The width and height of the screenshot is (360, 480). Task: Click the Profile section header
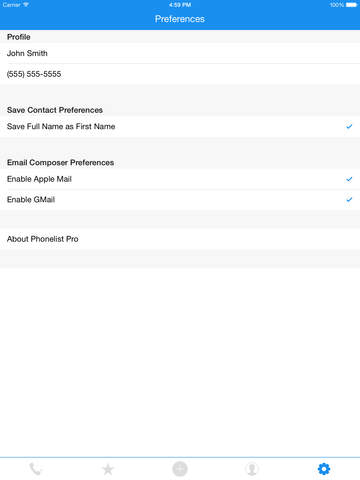click(19, 37)
